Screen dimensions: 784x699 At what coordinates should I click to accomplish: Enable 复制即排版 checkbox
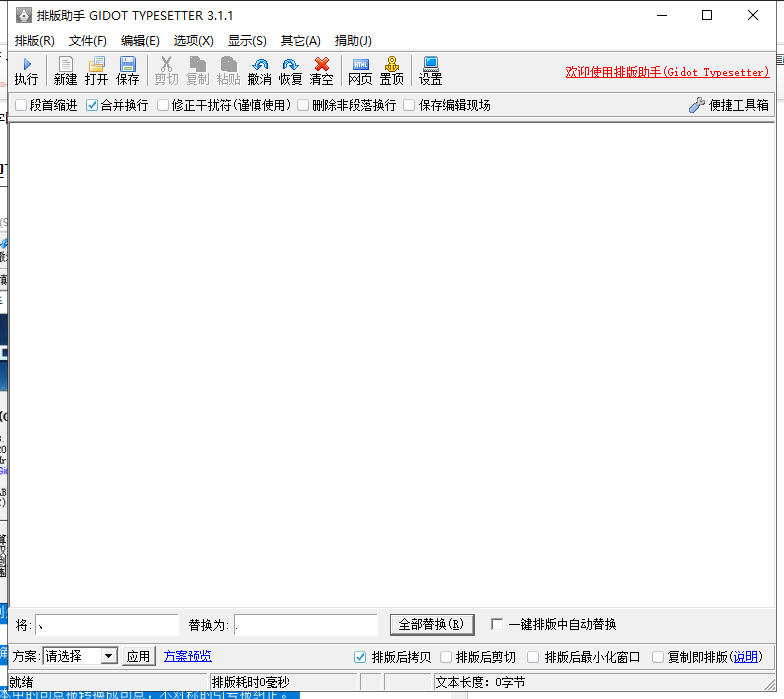(658, 657)
